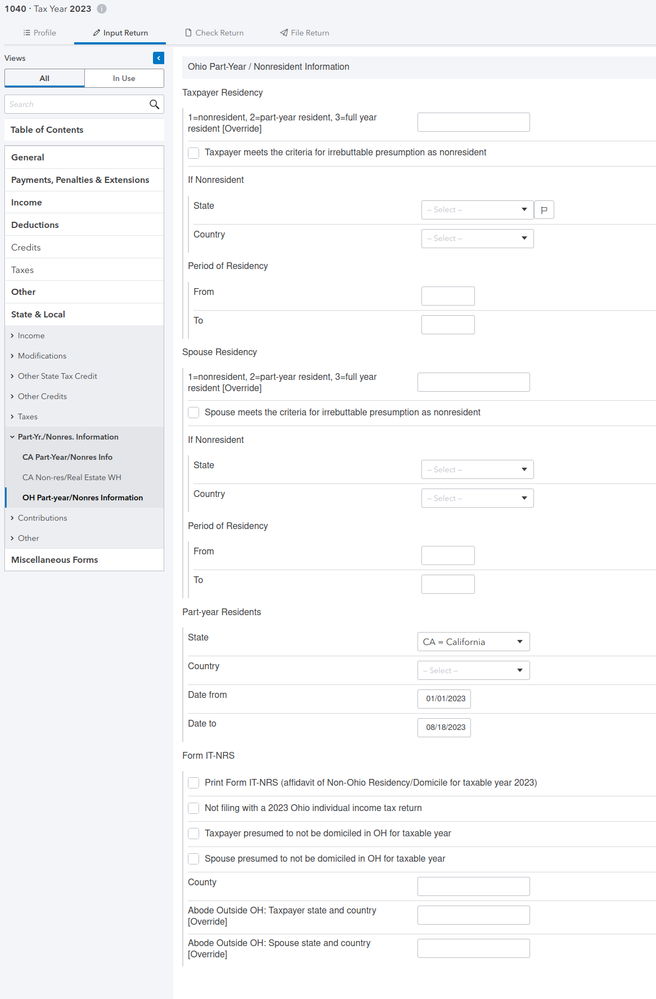This screenshot has width=656, height=999.
Task: Open the Deductions section
Action: click(x=84, y=225)
